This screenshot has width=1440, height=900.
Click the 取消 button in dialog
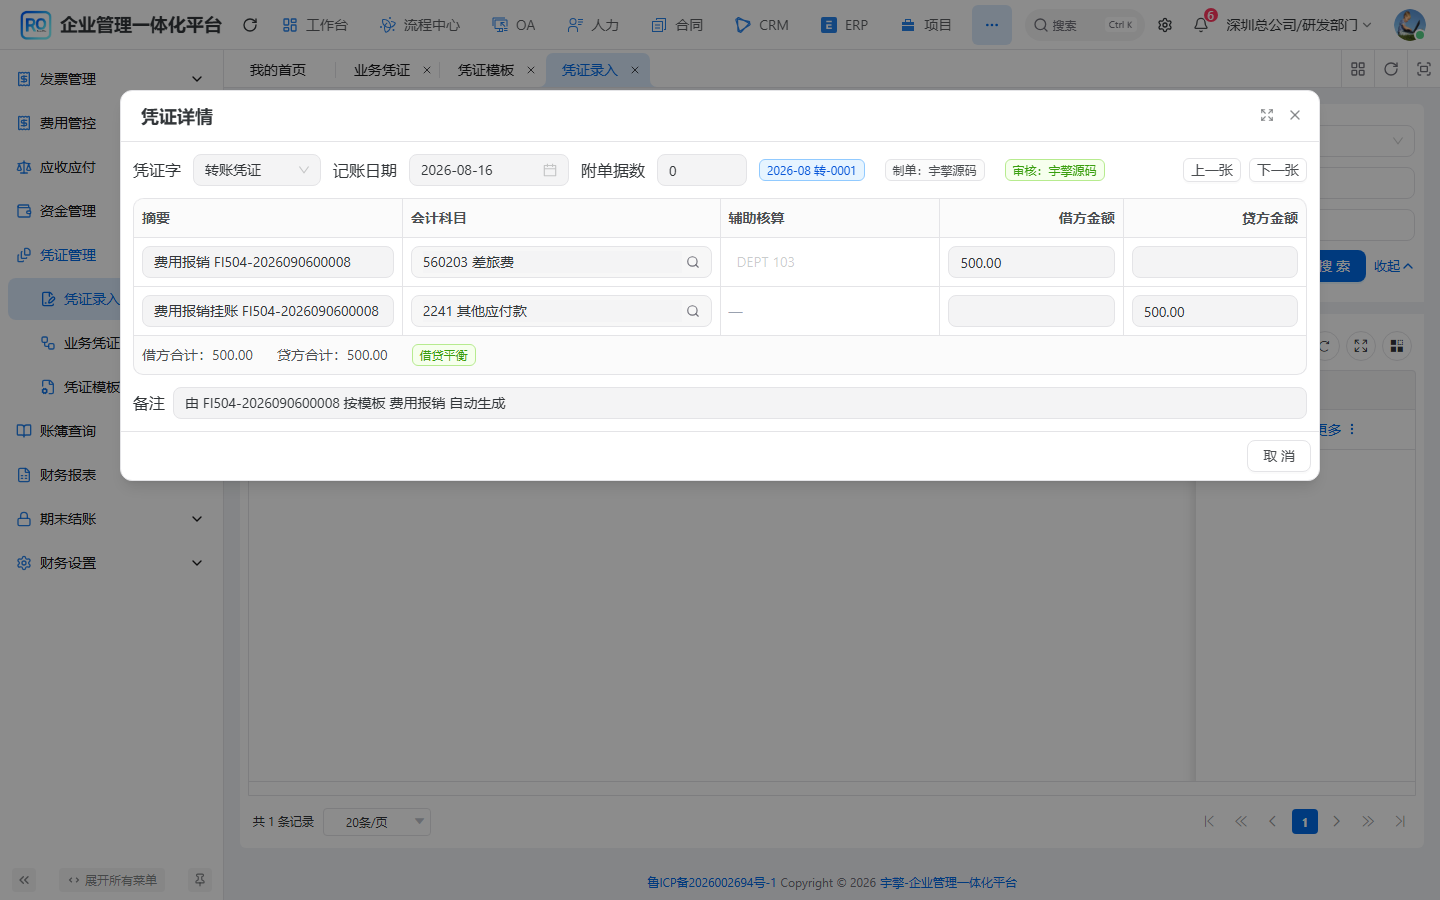(x=1279, y=456)
